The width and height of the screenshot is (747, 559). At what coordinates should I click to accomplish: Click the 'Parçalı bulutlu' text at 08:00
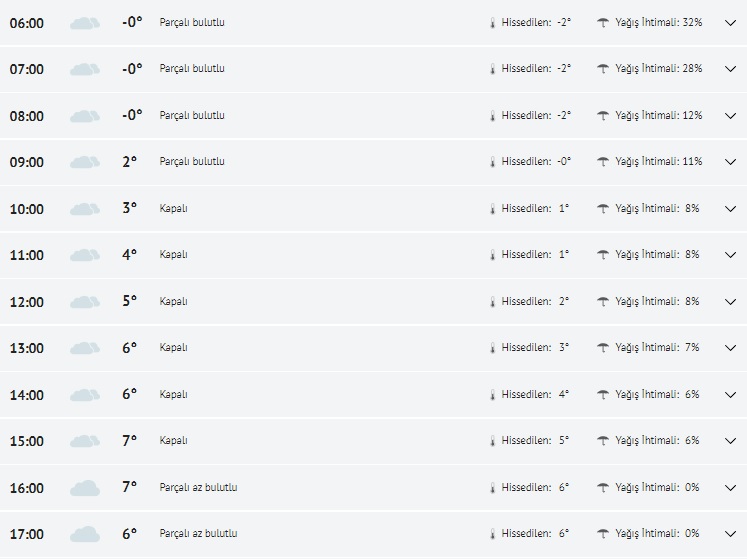point(192,115)
